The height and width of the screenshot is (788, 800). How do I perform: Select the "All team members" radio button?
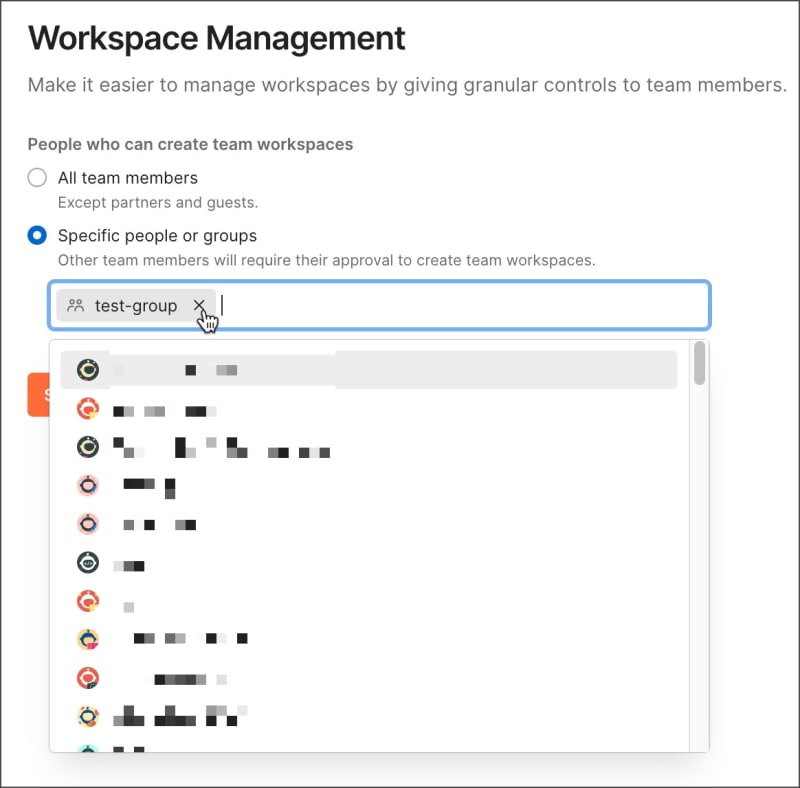coord(37,177)
